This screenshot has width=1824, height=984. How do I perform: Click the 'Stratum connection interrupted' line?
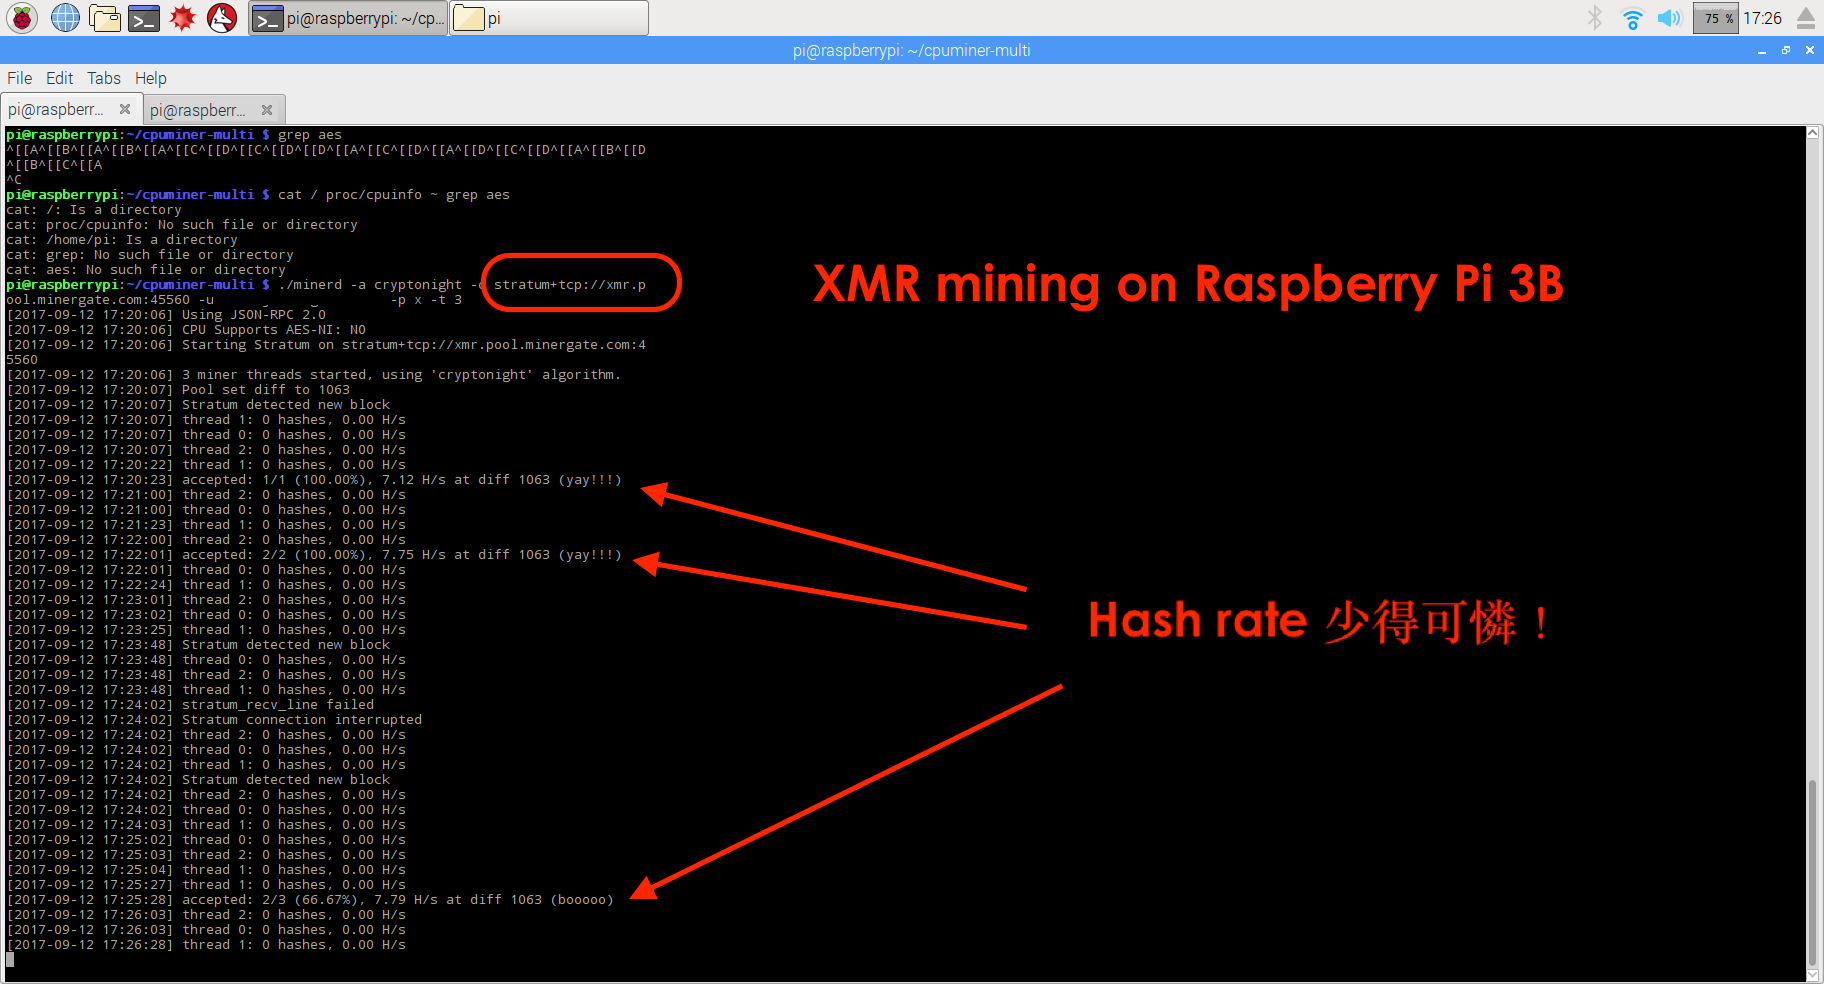click(x=214, y=720)
